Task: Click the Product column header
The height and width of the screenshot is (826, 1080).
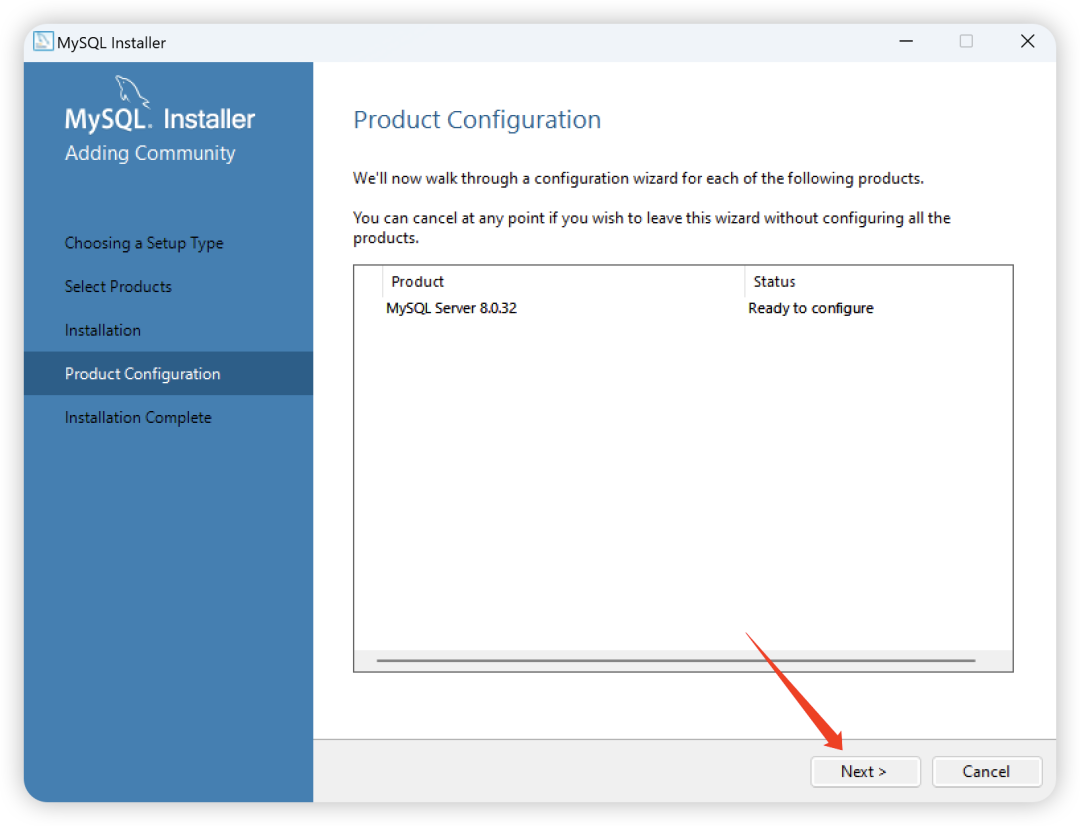Action: pos(563,282)
